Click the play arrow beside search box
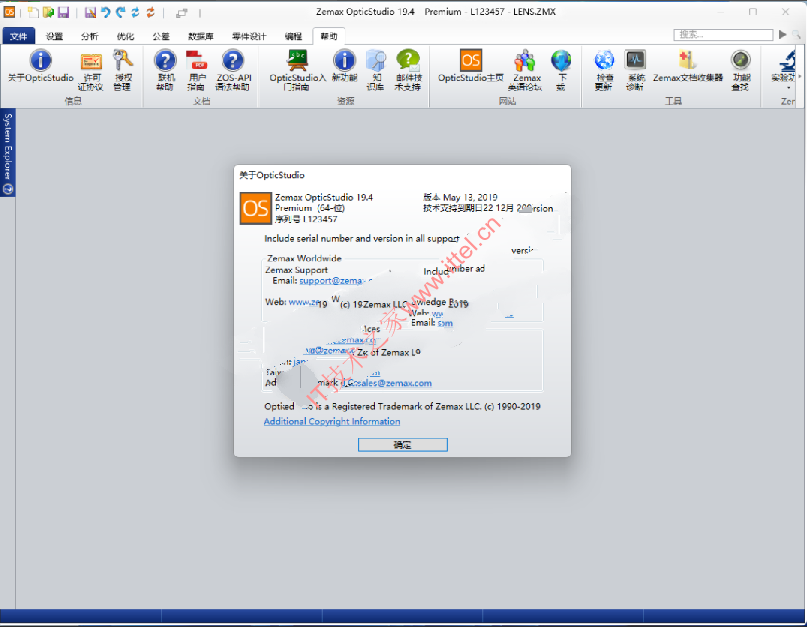The image size is (807, 627). tap(782, 34)
